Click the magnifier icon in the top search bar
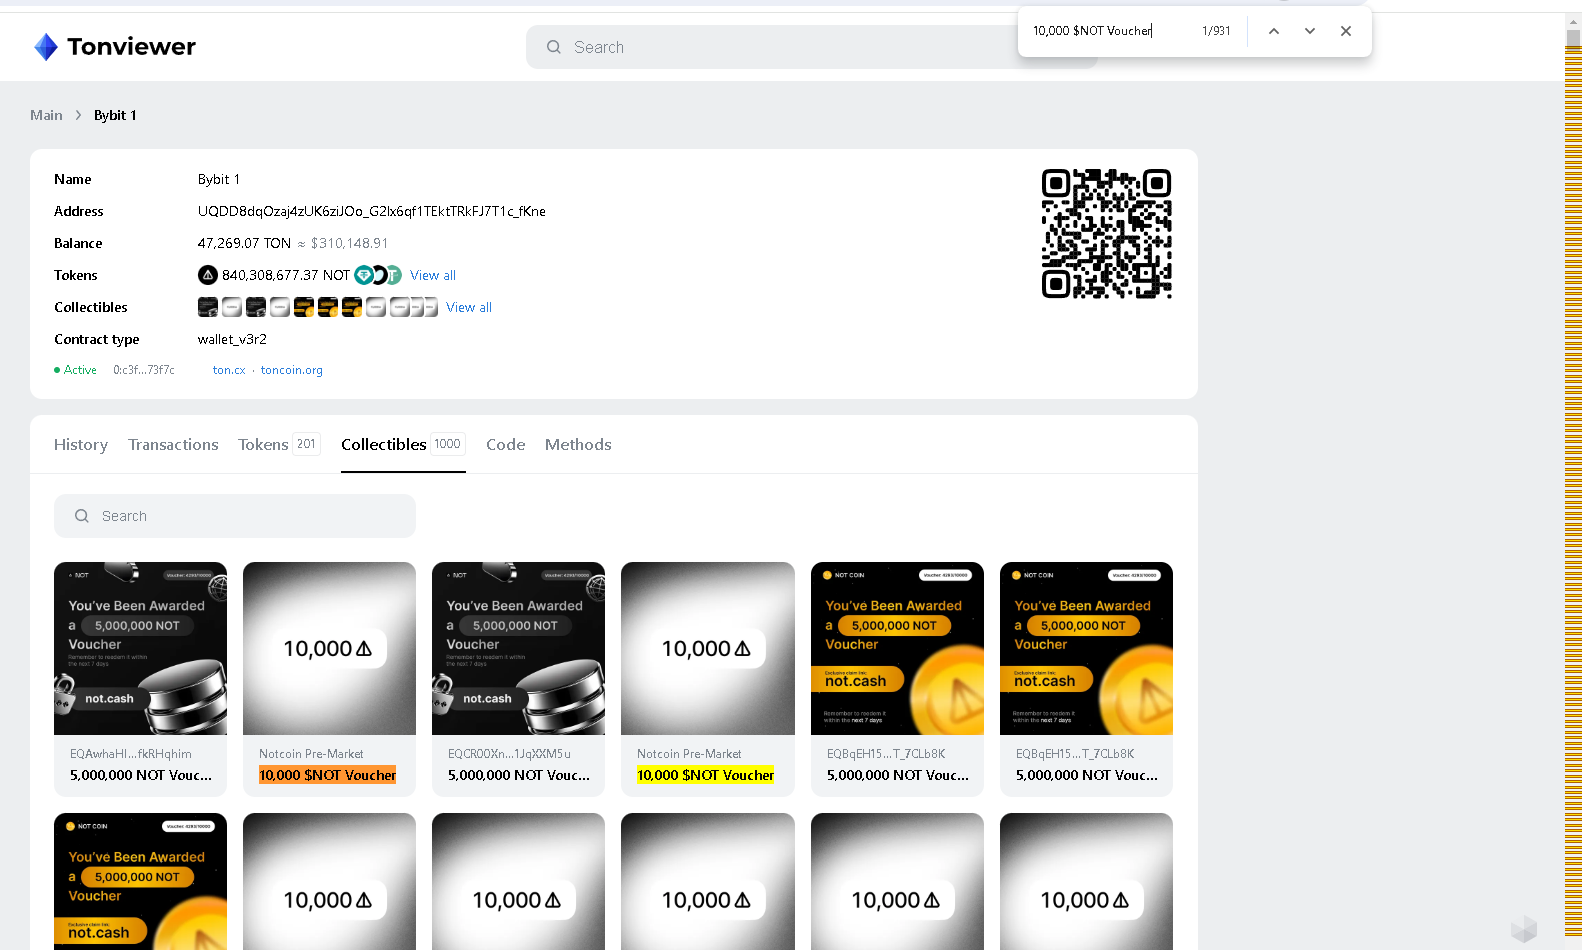 [x=554, y=47]
